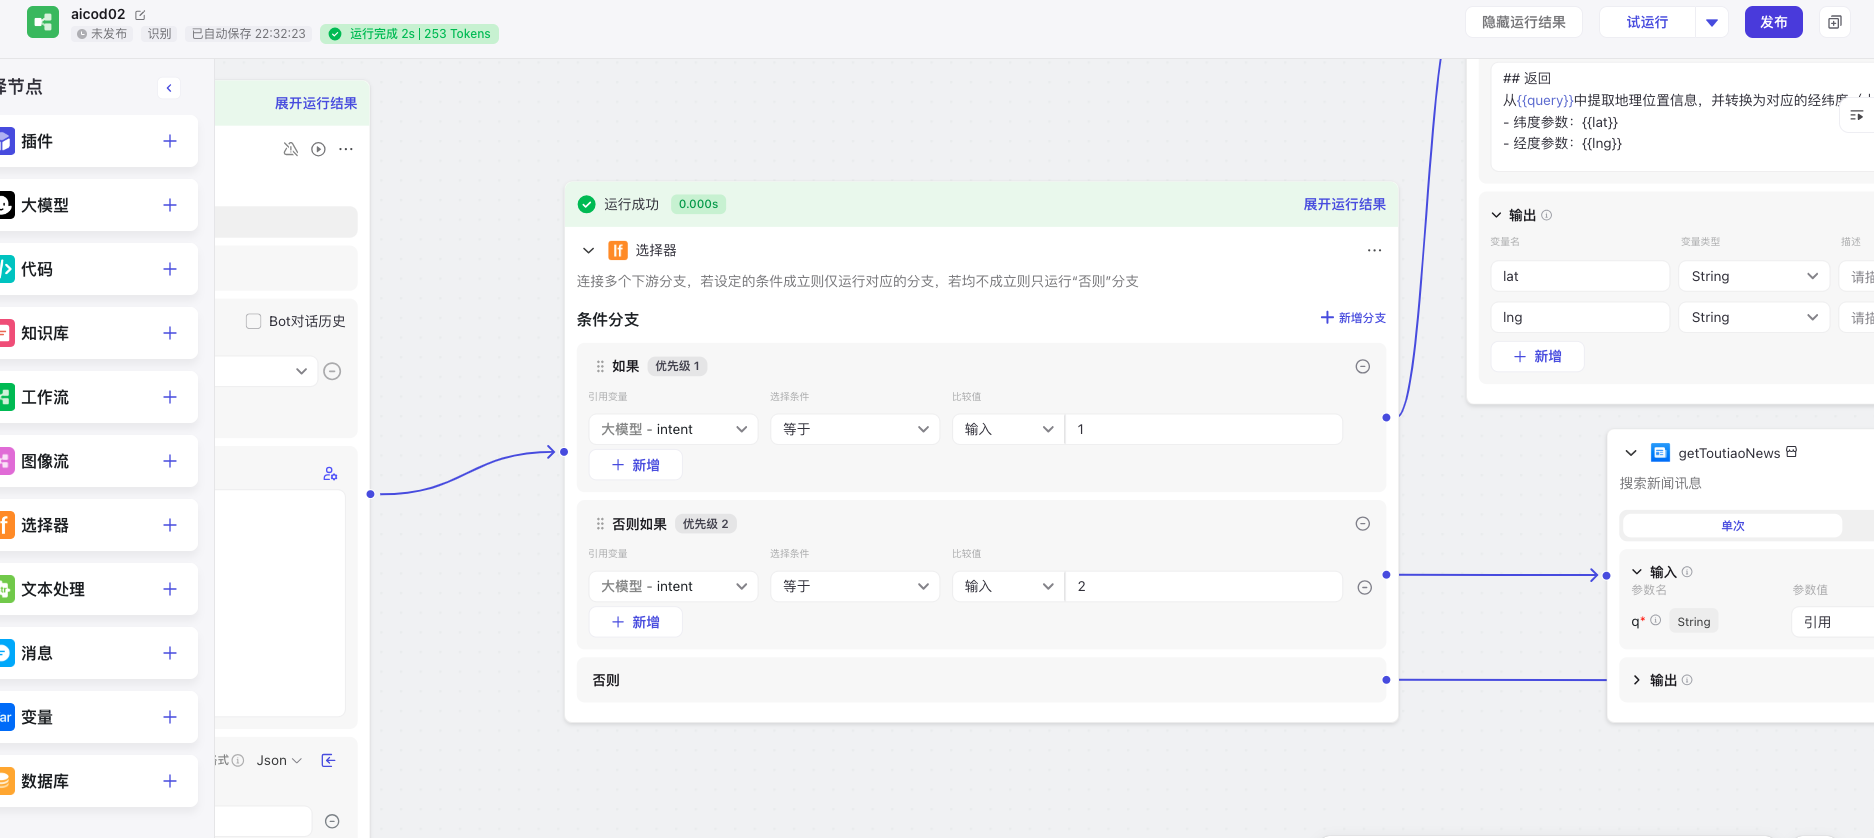Screen dimensions: 1874x838
Task: Open the left node's three-dot menu
Action: [x=346, y=149]
